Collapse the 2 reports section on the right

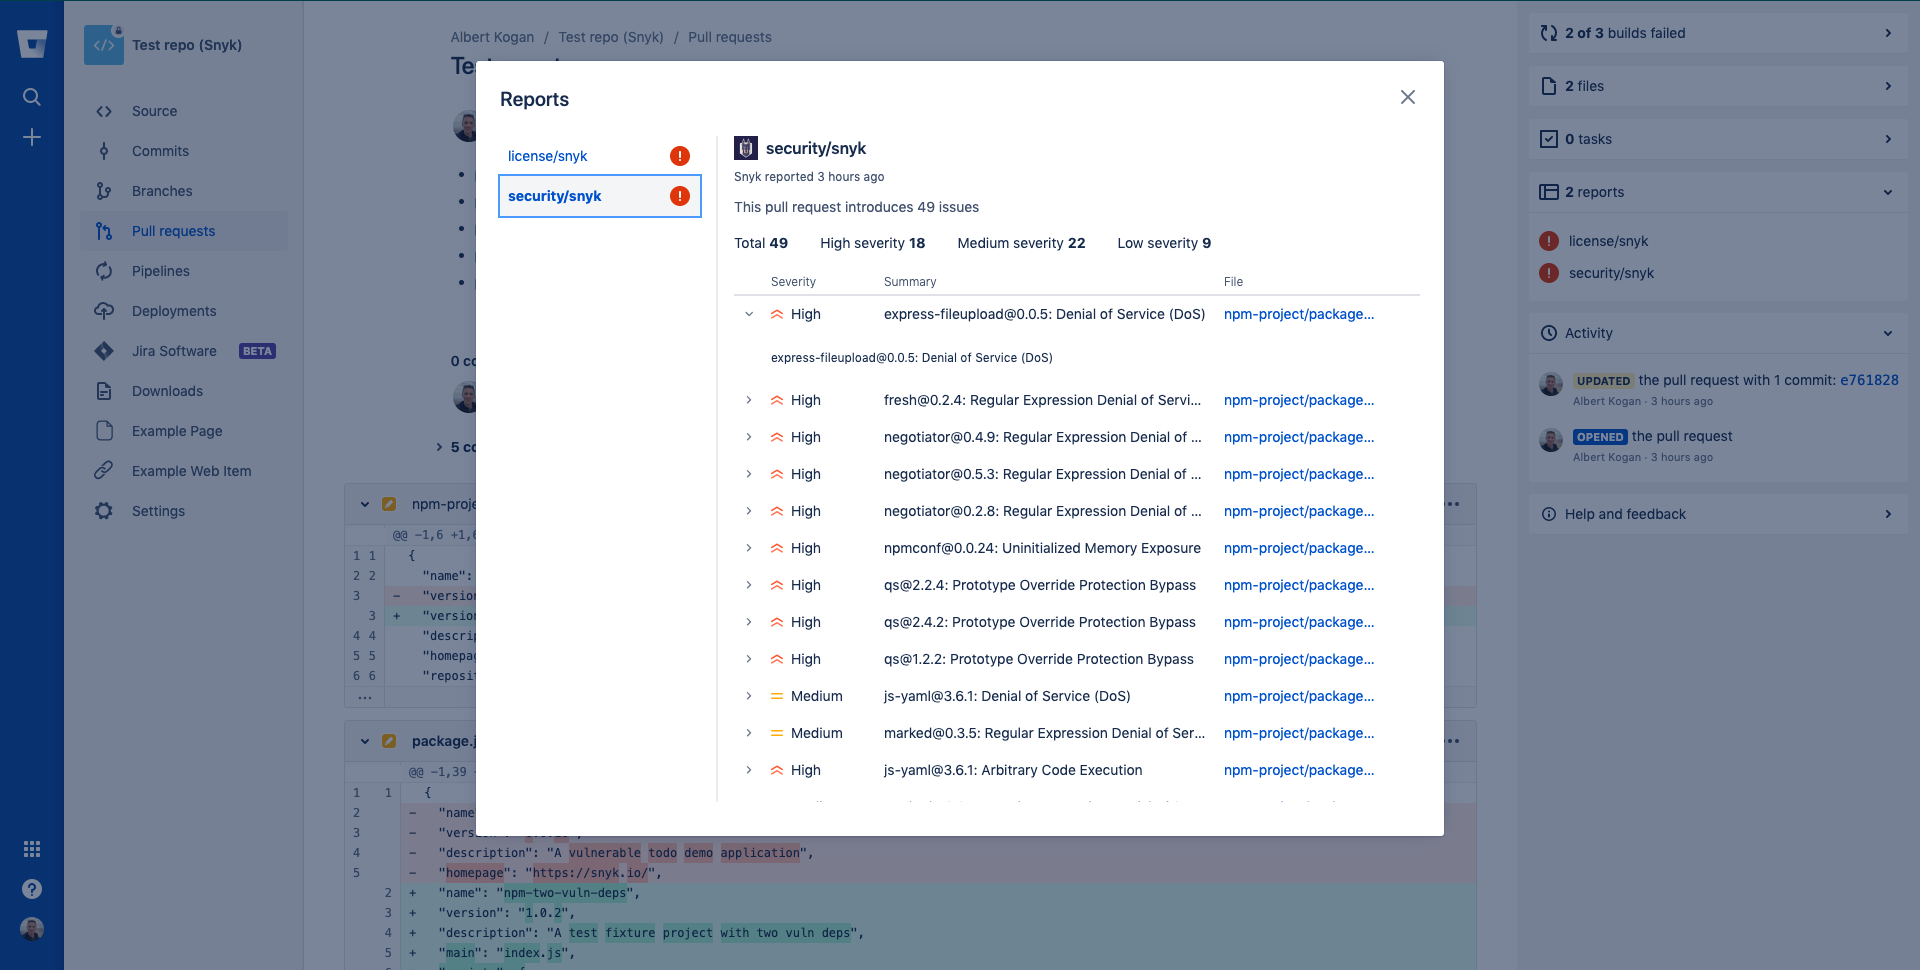click(1888, 192)
